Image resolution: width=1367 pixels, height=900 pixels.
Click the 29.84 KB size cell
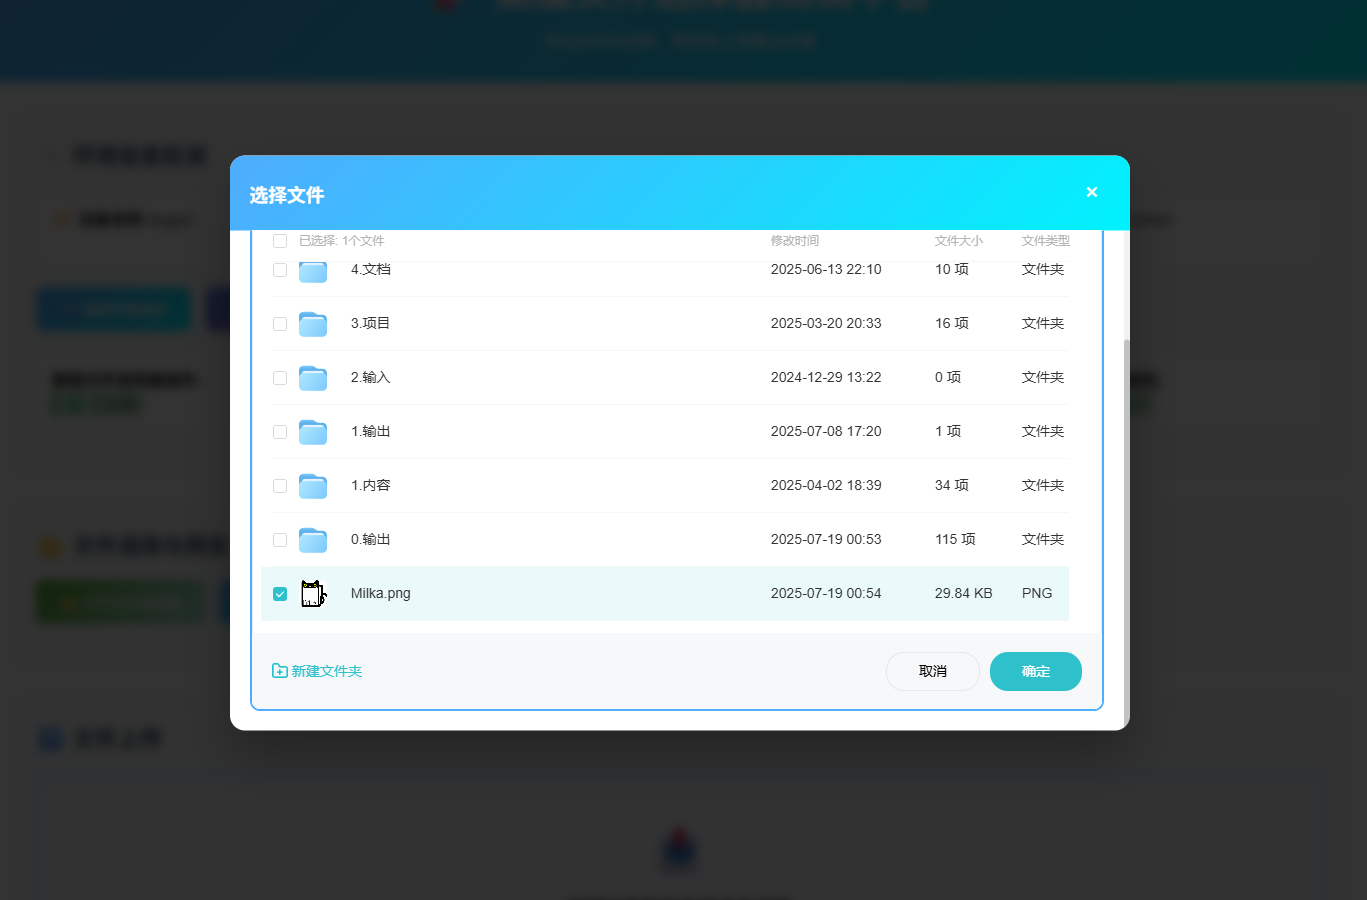point(964,593)
